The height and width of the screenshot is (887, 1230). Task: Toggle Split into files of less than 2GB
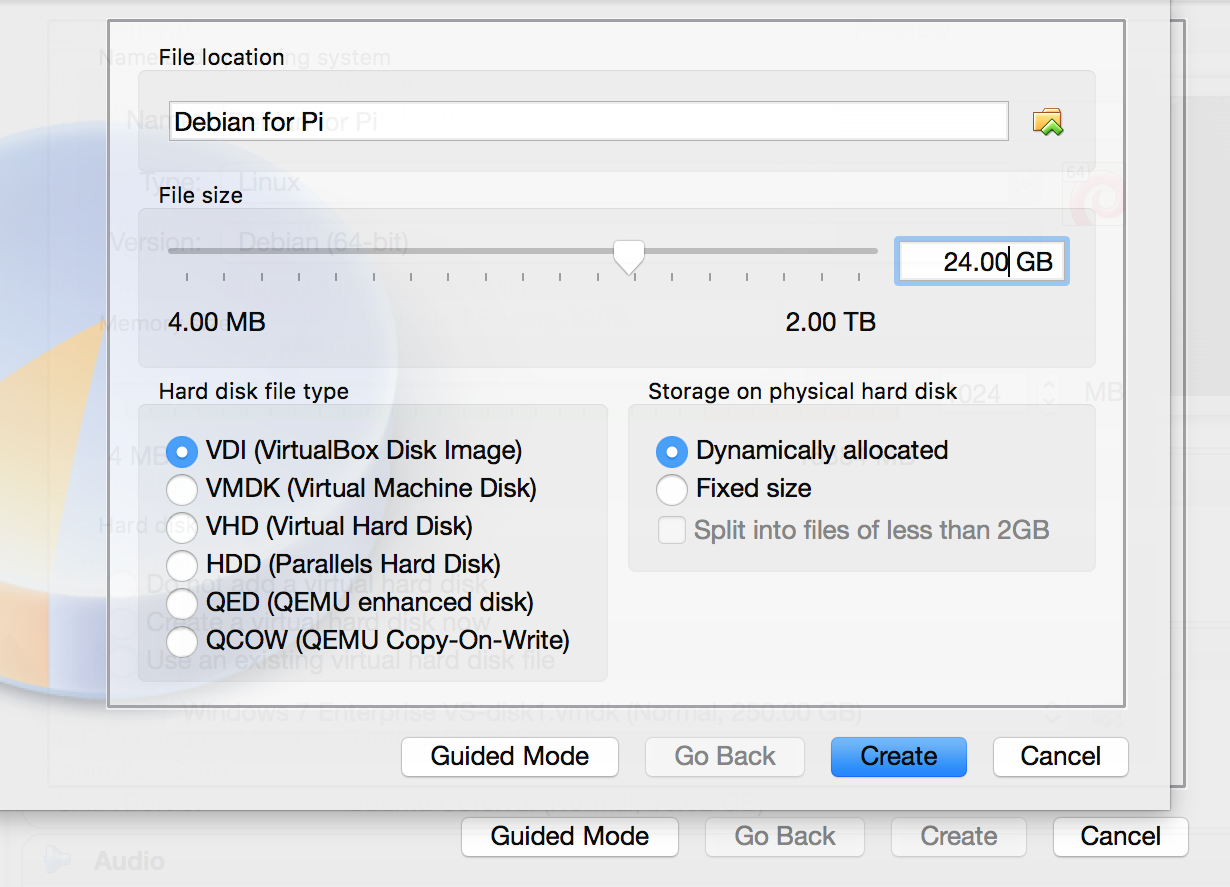[x=671, y=530]
